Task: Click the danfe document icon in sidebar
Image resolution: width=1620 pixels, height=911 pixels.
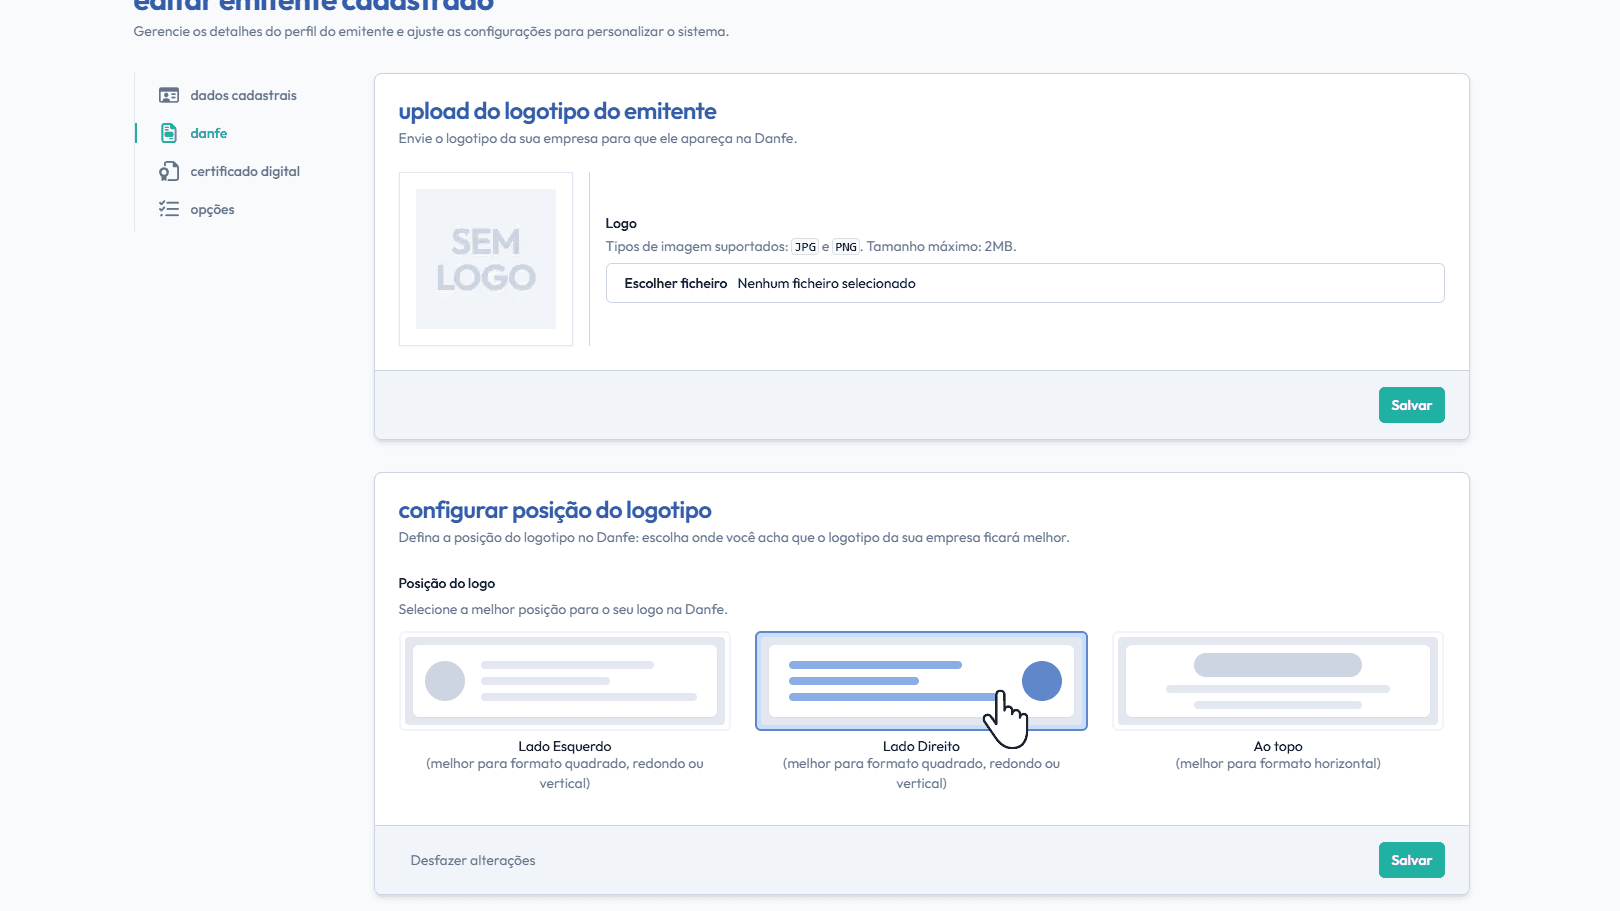Action: [169, 133]
